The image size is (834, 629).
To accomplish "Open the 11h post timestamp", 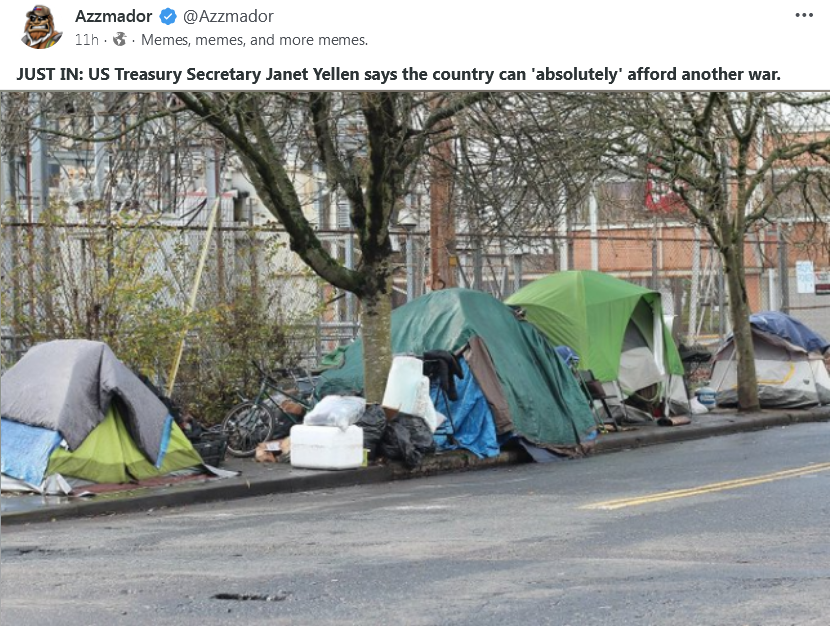I will tap(87, 40).
